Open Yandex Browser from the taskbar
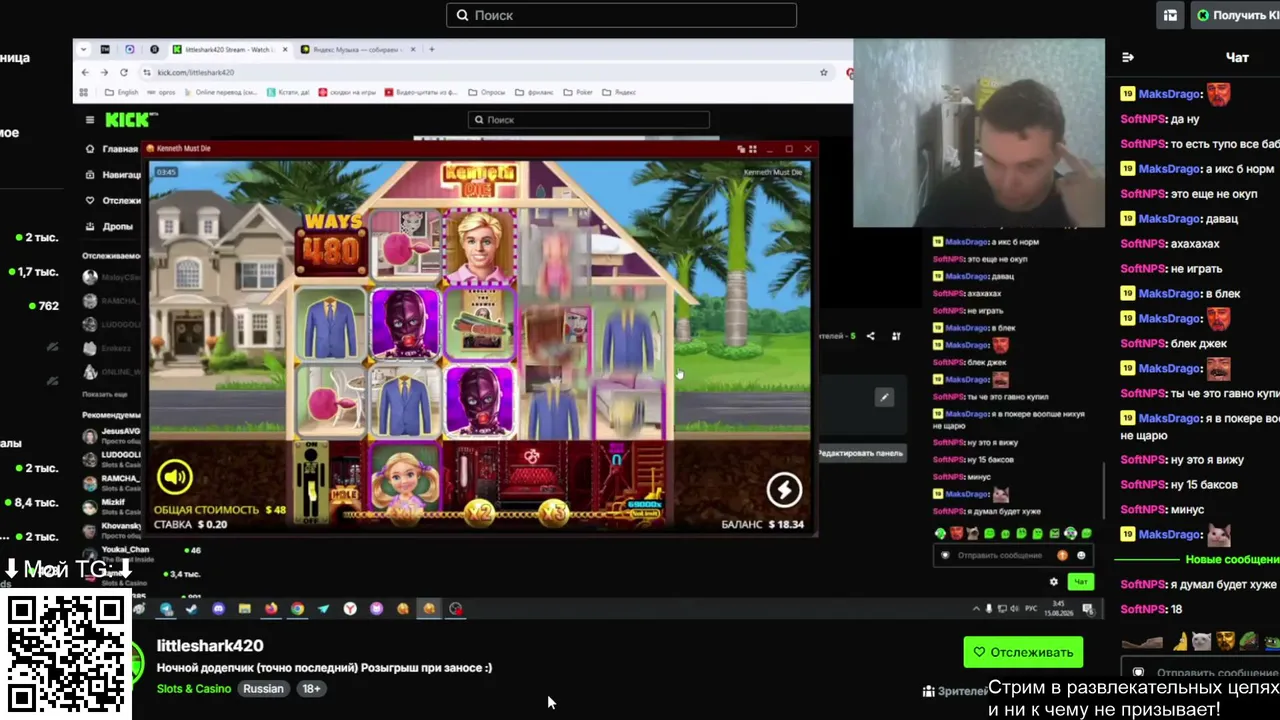Image resolution: width=1280 pixels, height=720 pixels. 350,609
